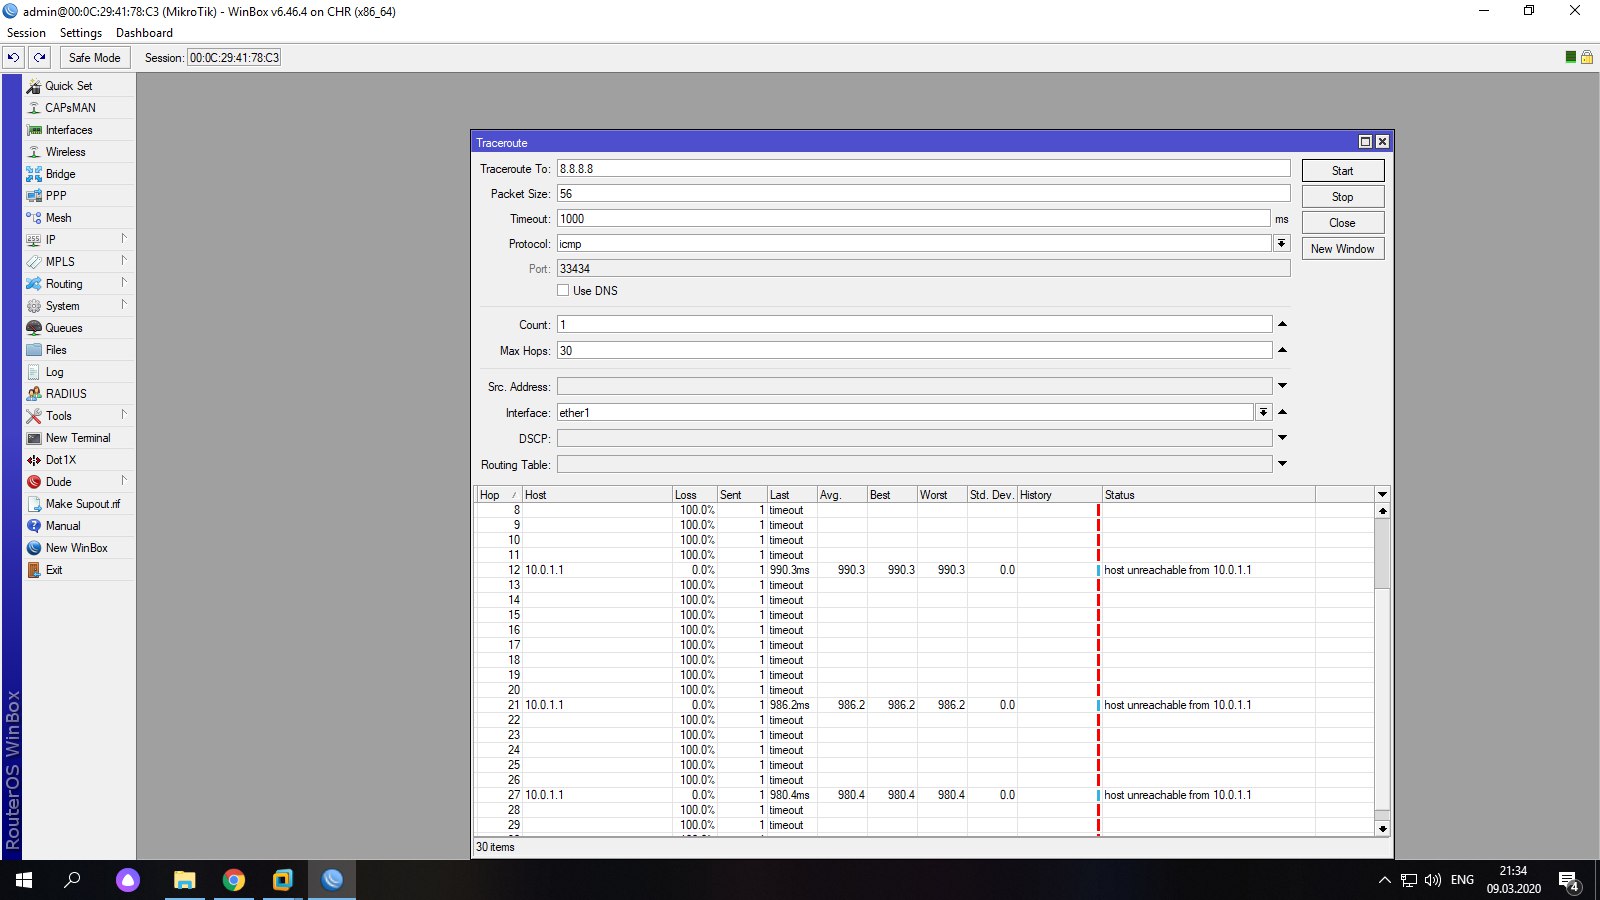The image size is (1600, 900).
Task: Open the Settings menu
Action: click(81, 33)
